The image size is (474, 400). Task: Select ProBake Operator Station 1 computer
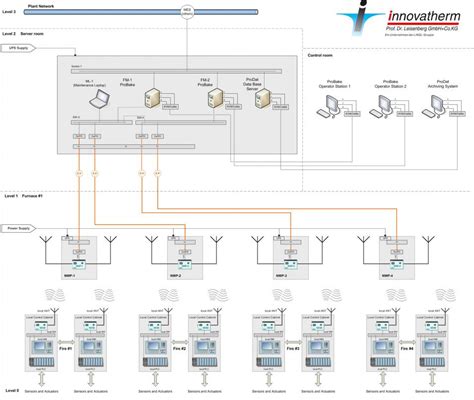[x=328, y=106]
